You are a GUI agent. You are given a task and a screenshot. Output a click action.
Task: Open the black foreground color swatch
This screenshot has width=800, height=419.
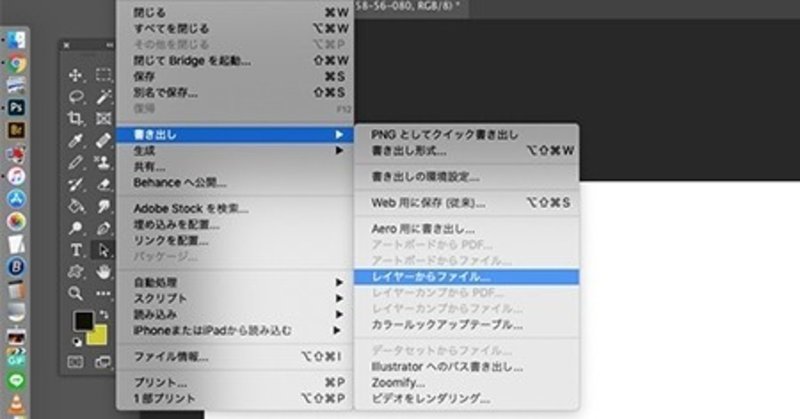84,321
